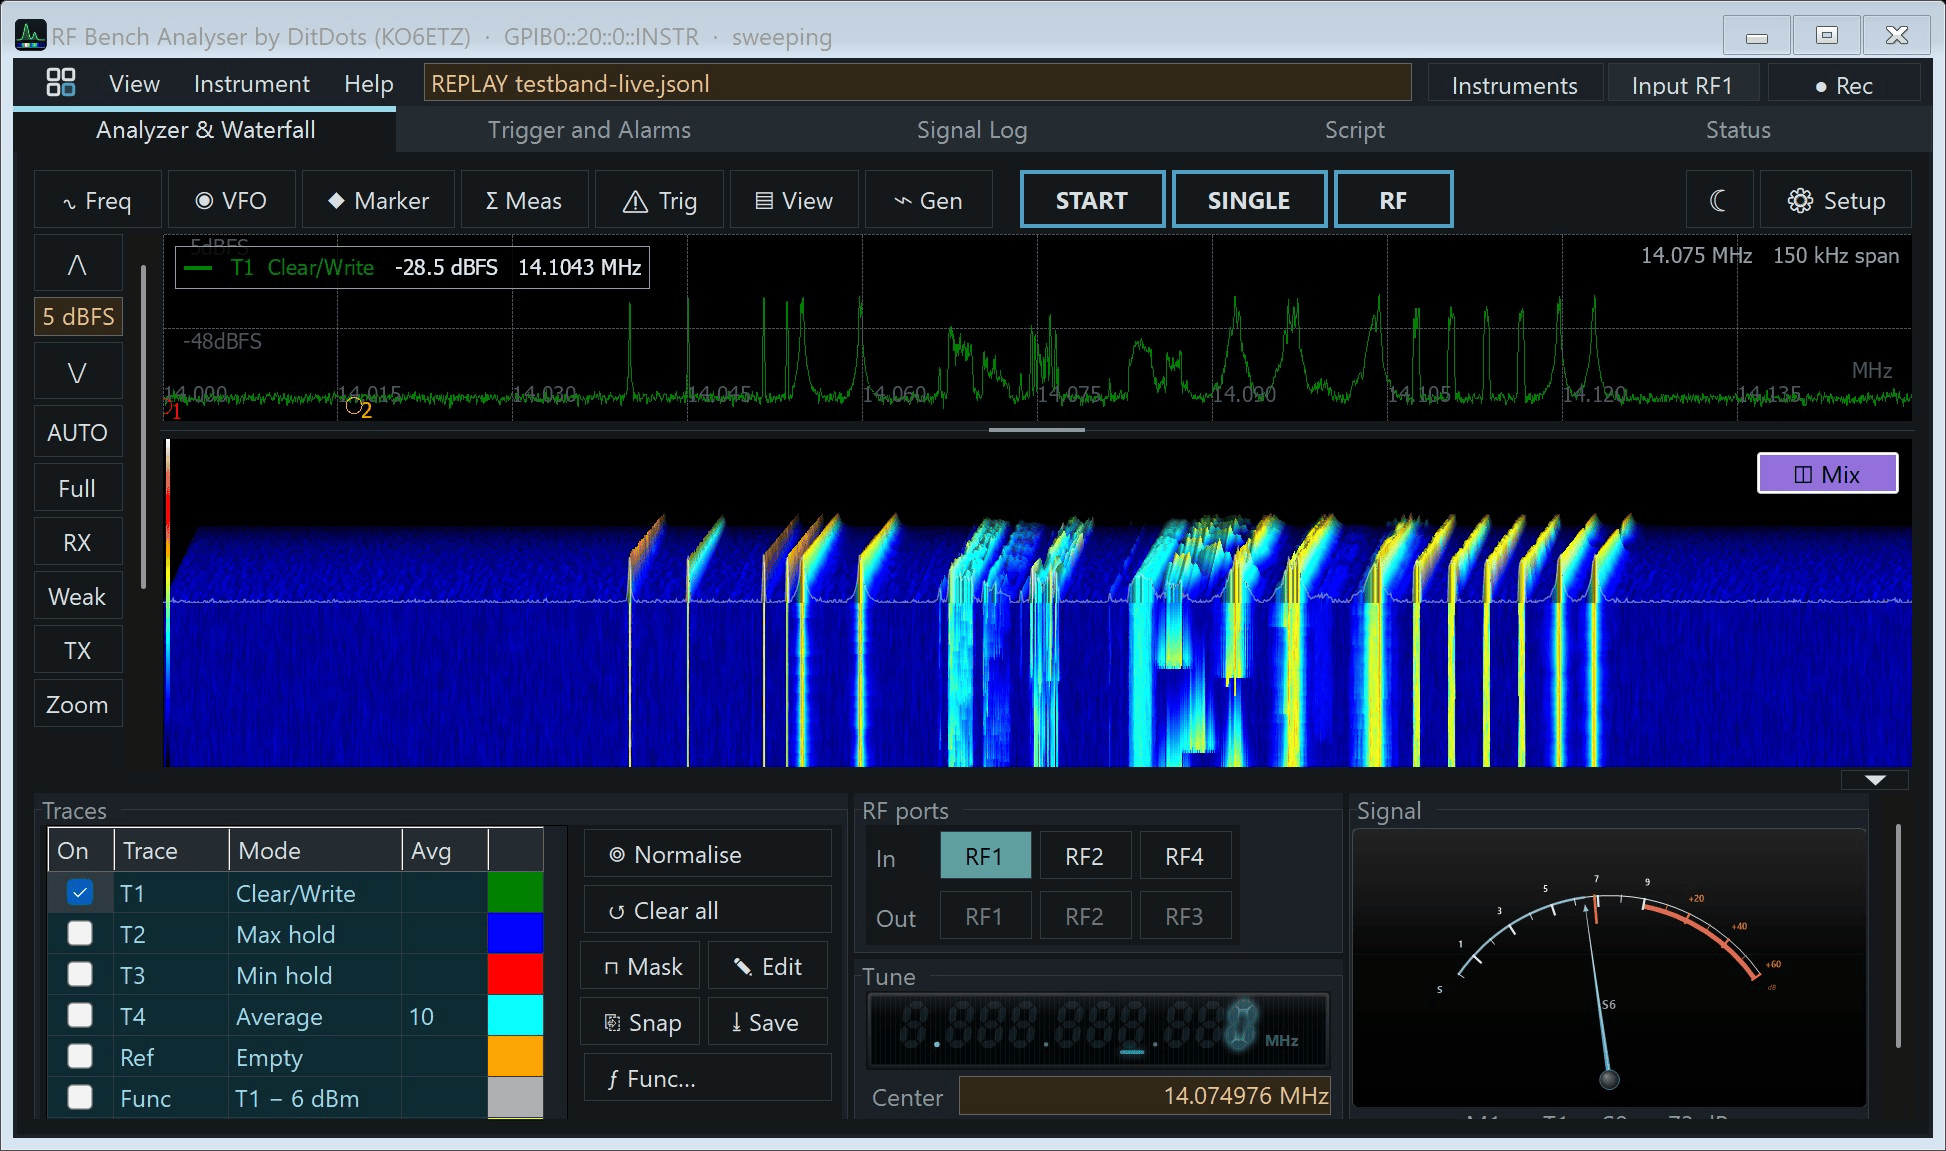Screen dimensions: 1946x1151
Task: Click the Center frequency 14.074976 MHz field
Action: 1145,1096
